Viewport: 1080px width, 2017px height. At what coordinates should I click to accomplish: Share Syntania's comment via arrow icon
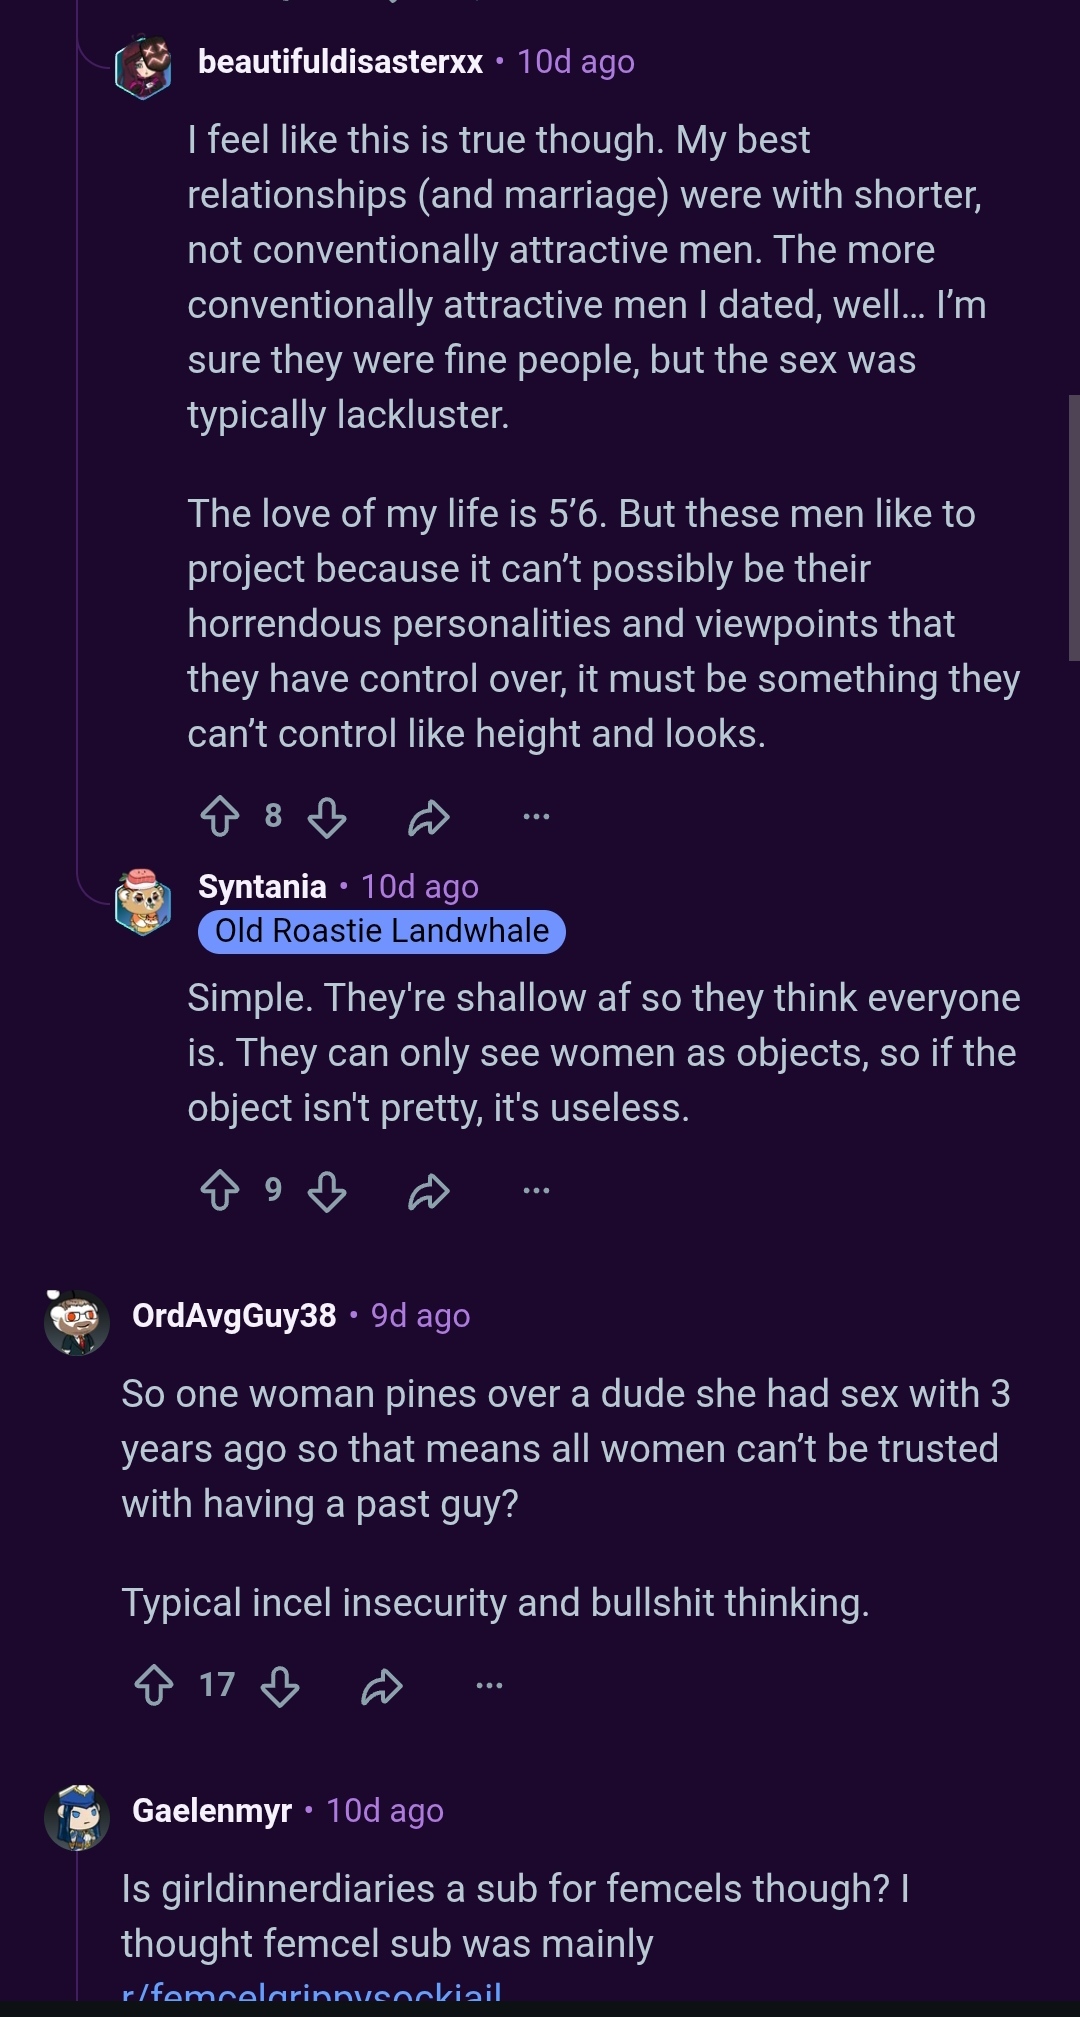(x=429, y=1191)
